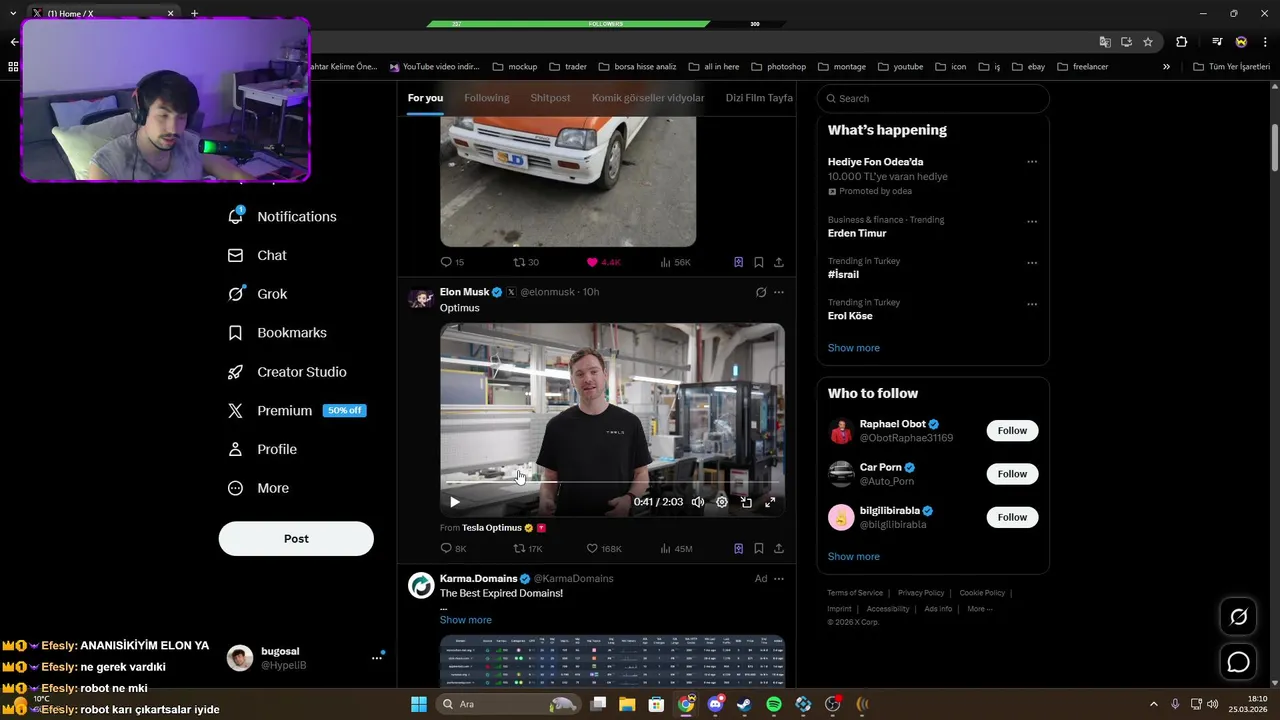The height and width of the screenshot is (720, 1280).
Task: Click the video progress bar
Action: coord(612,482)
